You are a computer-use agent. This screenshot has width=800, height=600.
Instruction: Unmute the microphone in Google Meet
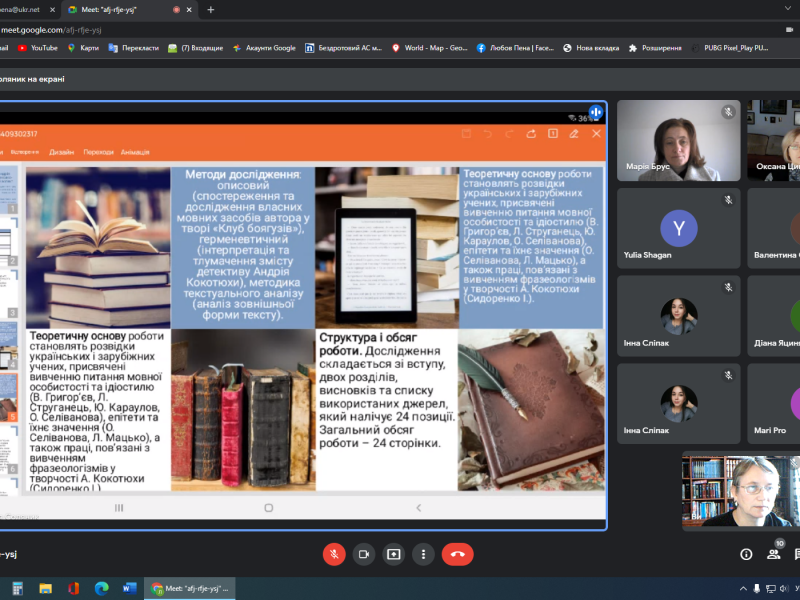coord(333,554)
